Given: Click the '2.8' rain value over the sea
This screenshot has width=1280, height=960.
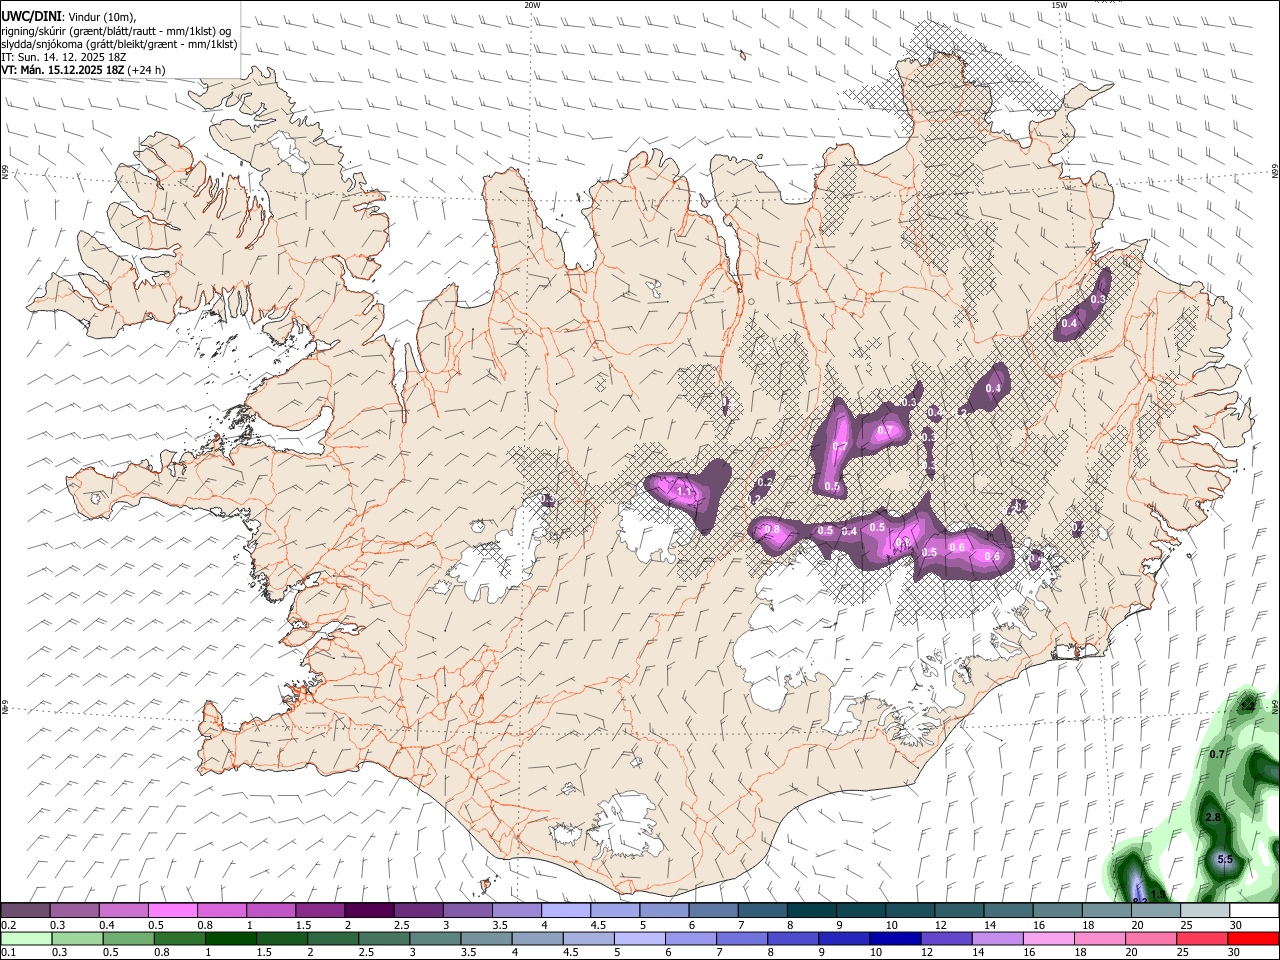Looking at the screenshot, I should click(x=1213, y=817).
